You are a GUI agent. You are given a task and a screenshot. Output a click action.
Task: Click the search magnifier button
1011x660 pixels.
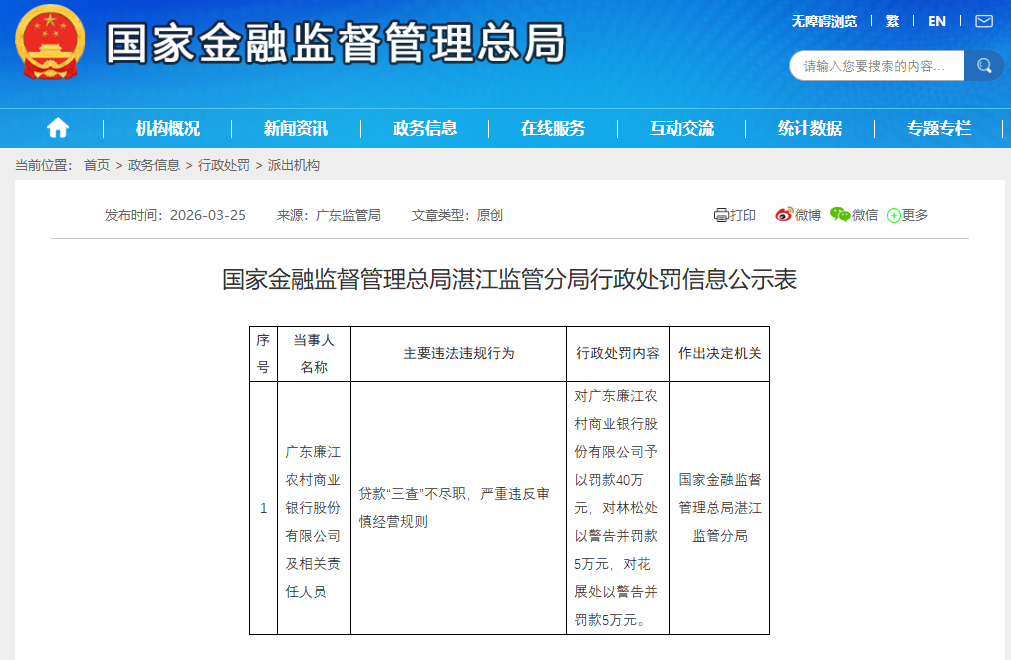[x=984, y=65]
